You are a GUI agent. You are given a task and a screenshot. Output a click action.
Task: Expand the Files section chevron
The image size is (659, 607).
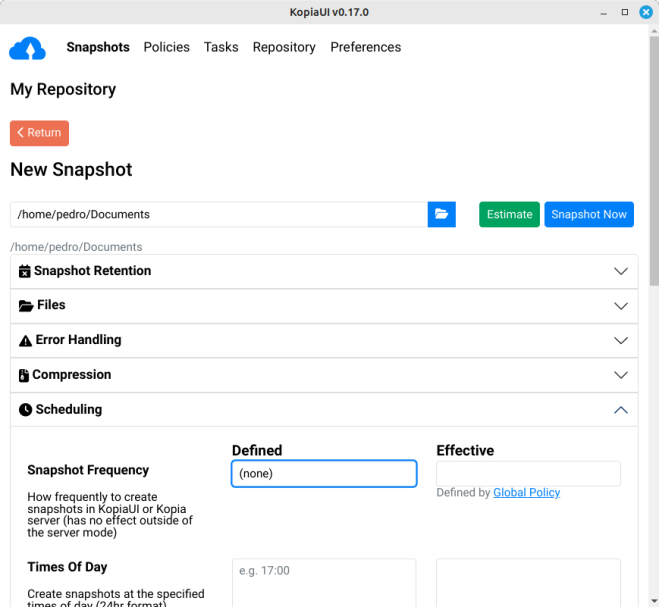pos(621,306)
